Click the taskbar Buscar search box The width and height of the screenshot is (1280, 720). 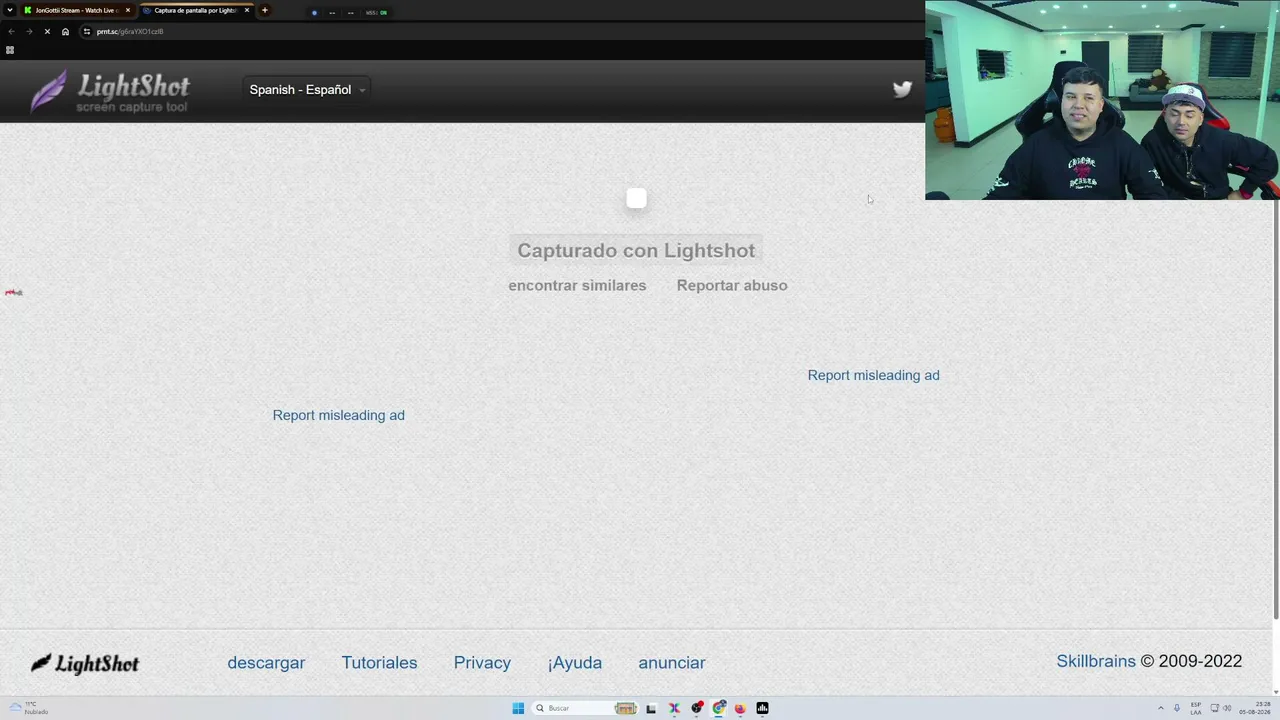pos(585,708)
